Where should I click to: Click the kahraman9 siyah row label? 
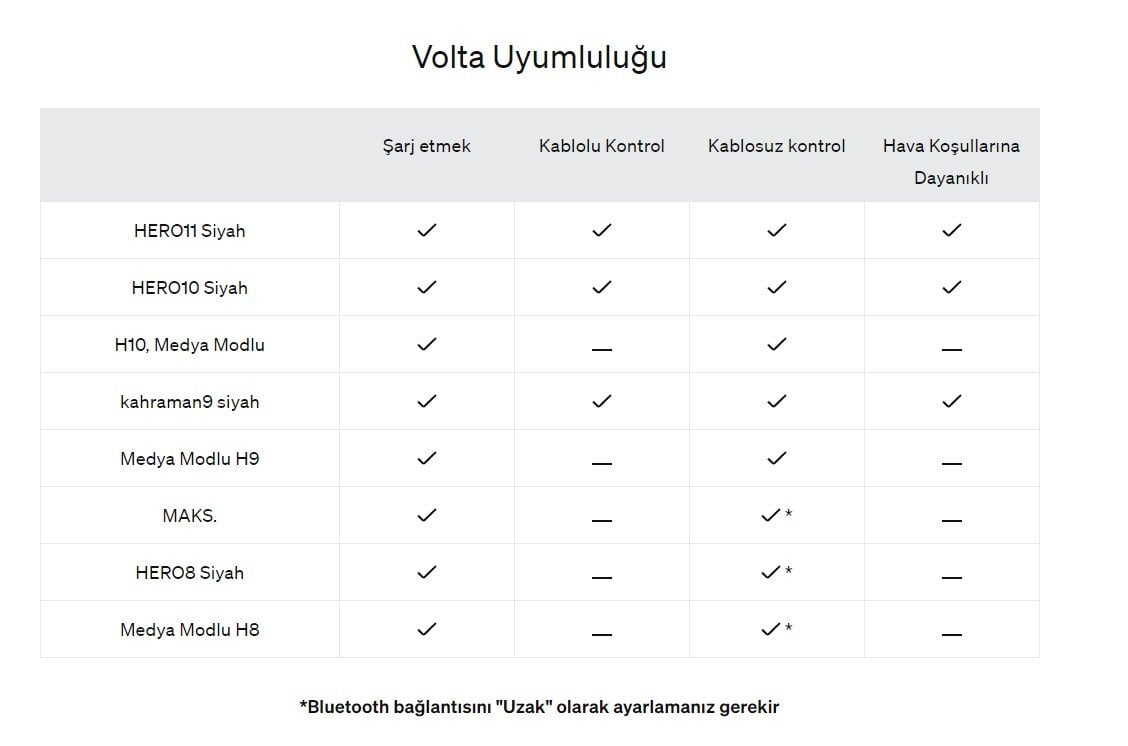click(x=189, y=402)
